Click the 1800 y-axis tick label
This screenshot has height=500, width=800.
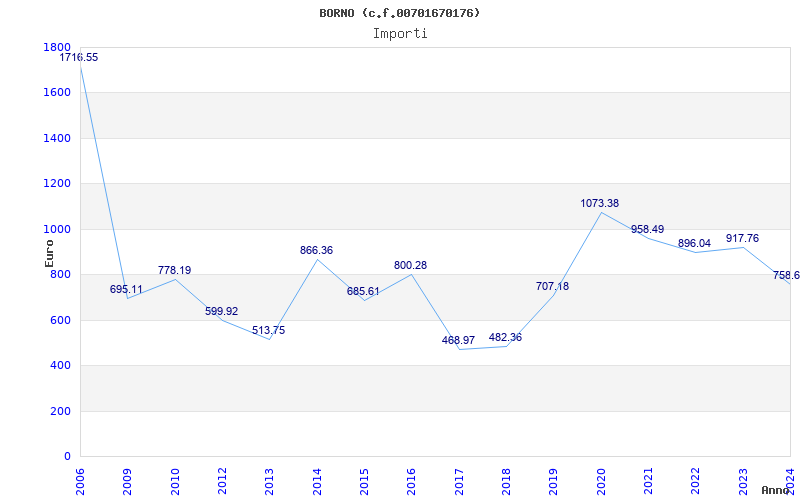pos(57,47)
